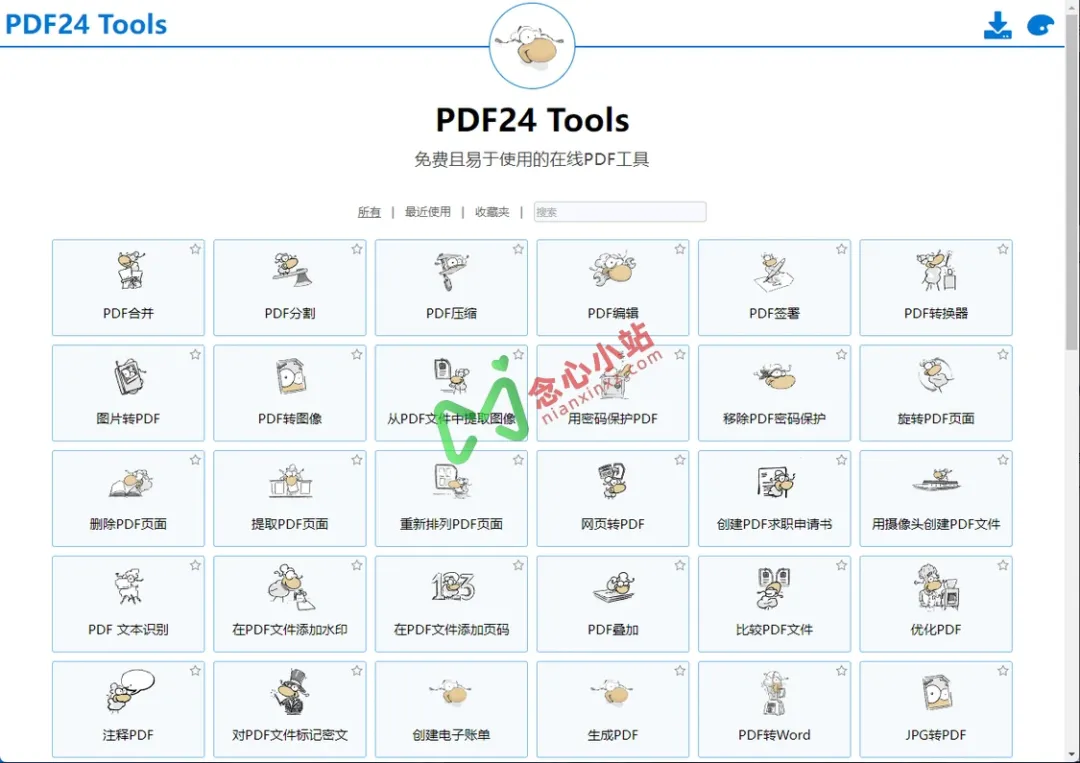Toggle star on 移除PDF密码保护 tile
The image size is (1080, 763).
click(x=842, y=355)
